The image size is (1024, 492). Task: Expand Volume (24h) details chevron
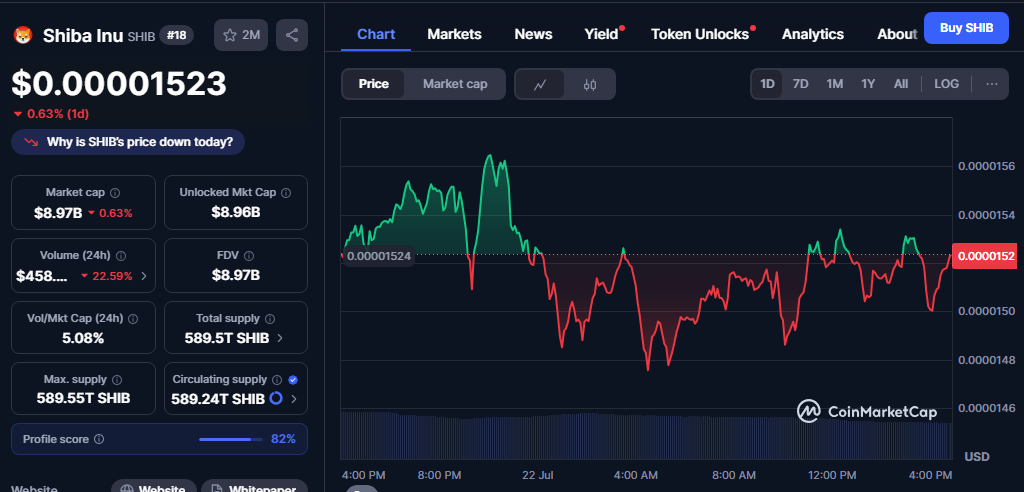(x=144, y=276)
